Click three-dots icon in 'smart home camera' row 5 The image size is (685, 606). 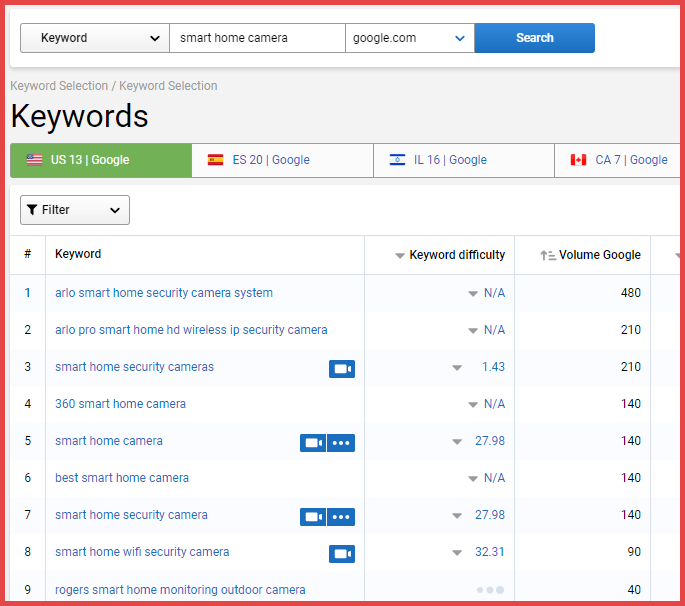341,443
